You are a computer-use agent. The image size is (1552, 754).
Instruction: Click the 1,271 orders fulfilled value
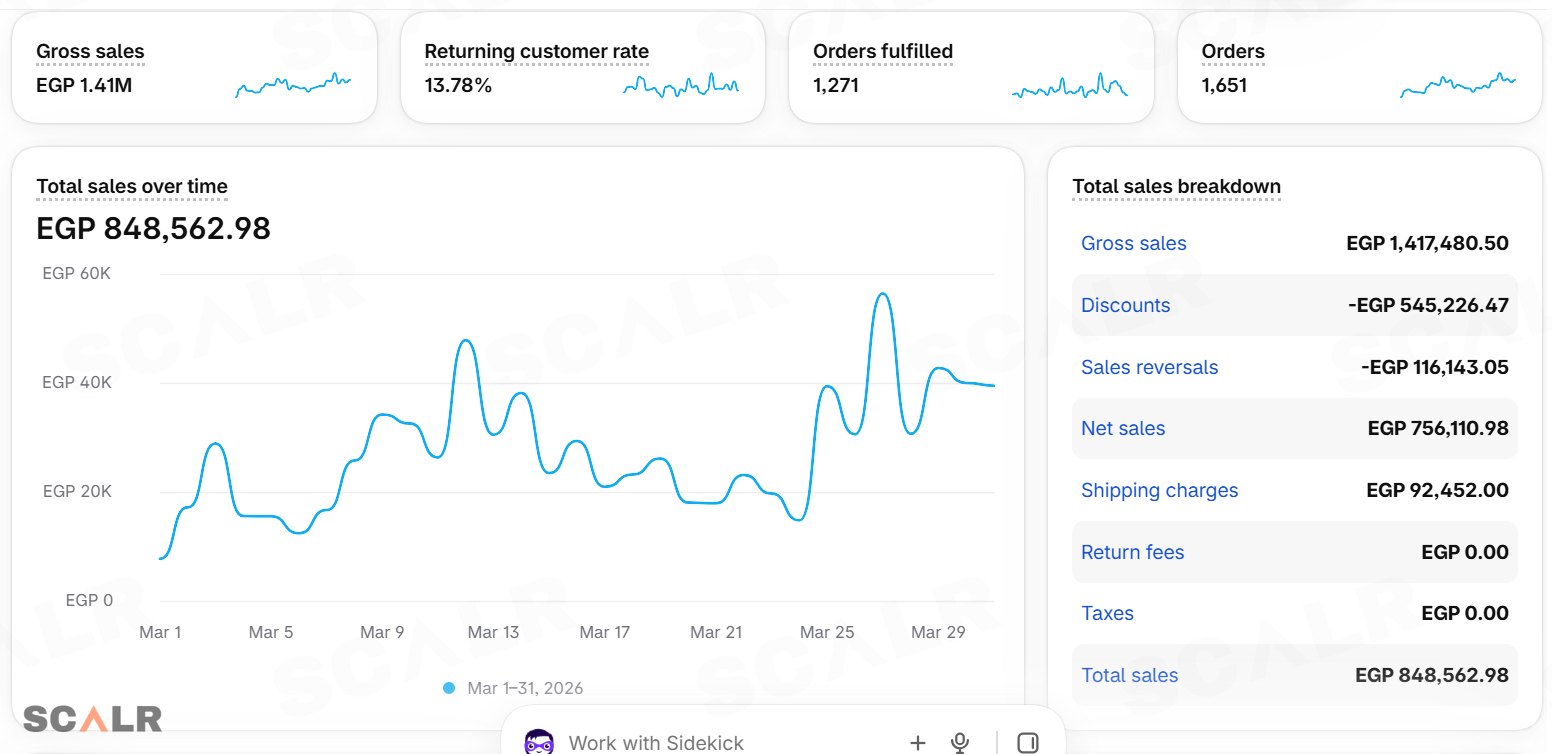(x=836, y=85)
